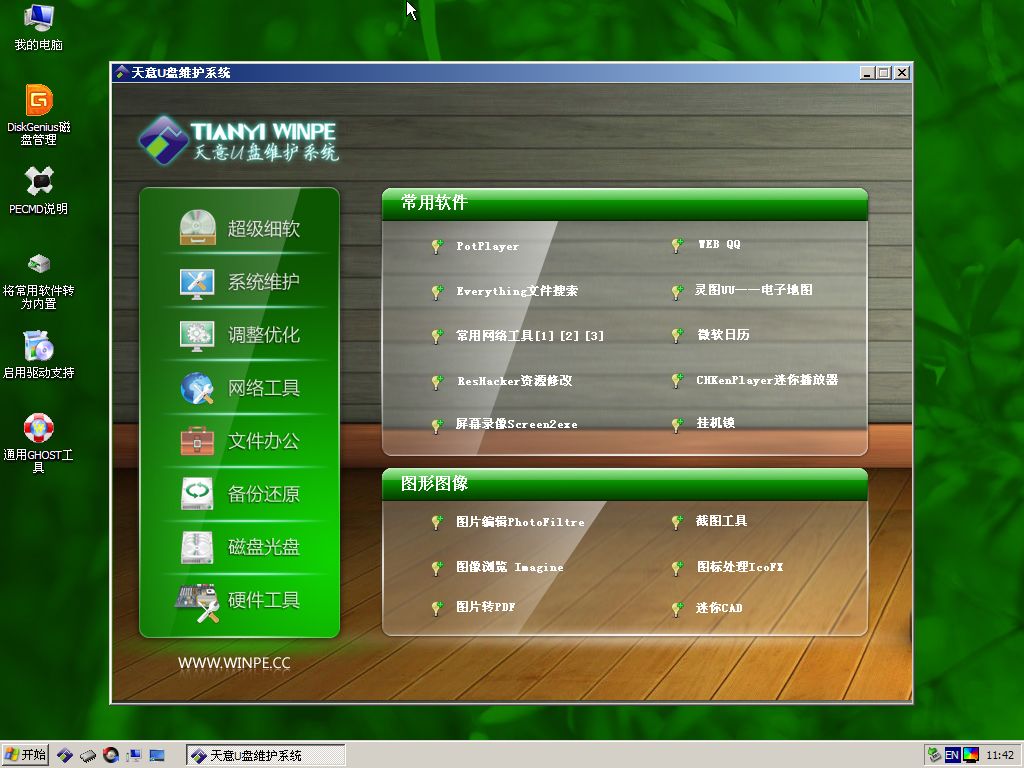Launch PotPlayer

487,246
